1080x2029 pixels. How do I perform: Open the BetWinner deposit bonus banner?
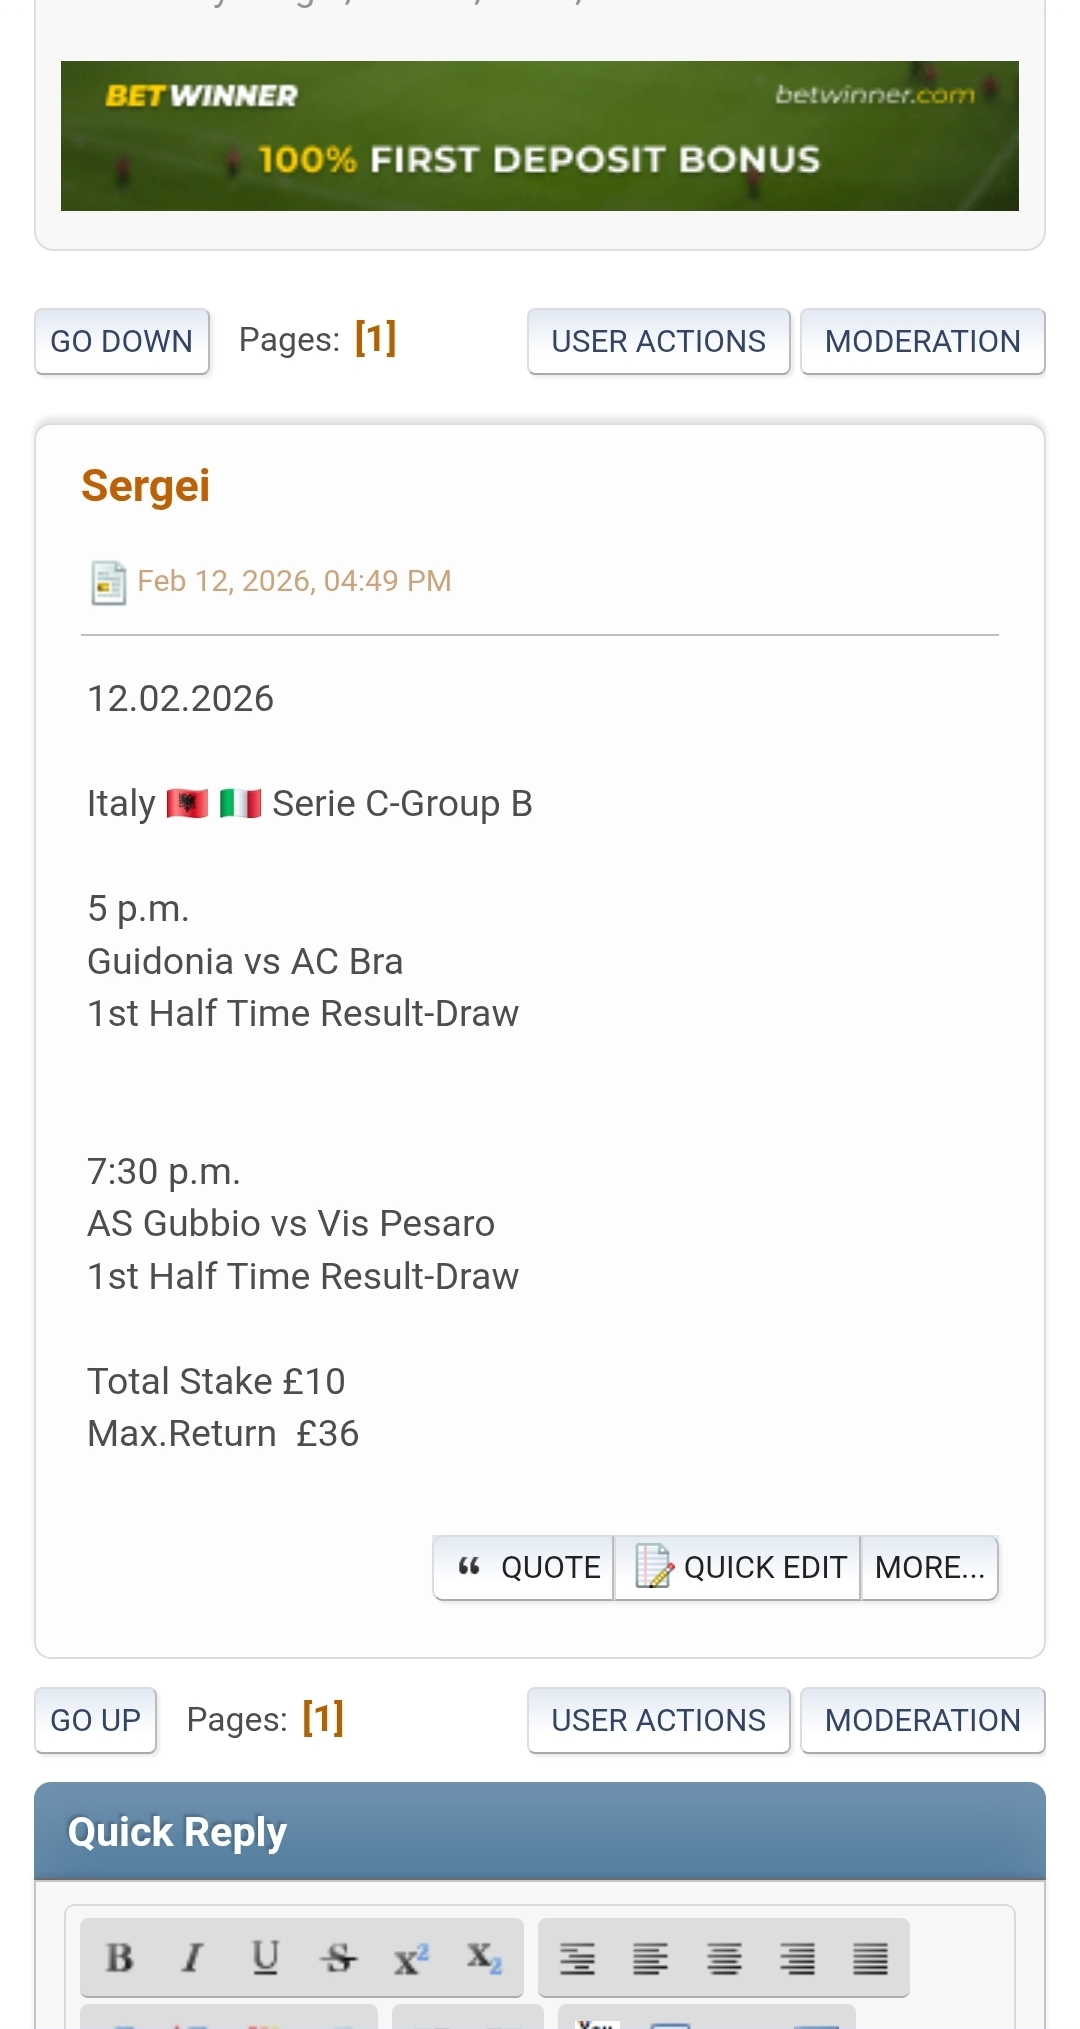pos(540,136)
